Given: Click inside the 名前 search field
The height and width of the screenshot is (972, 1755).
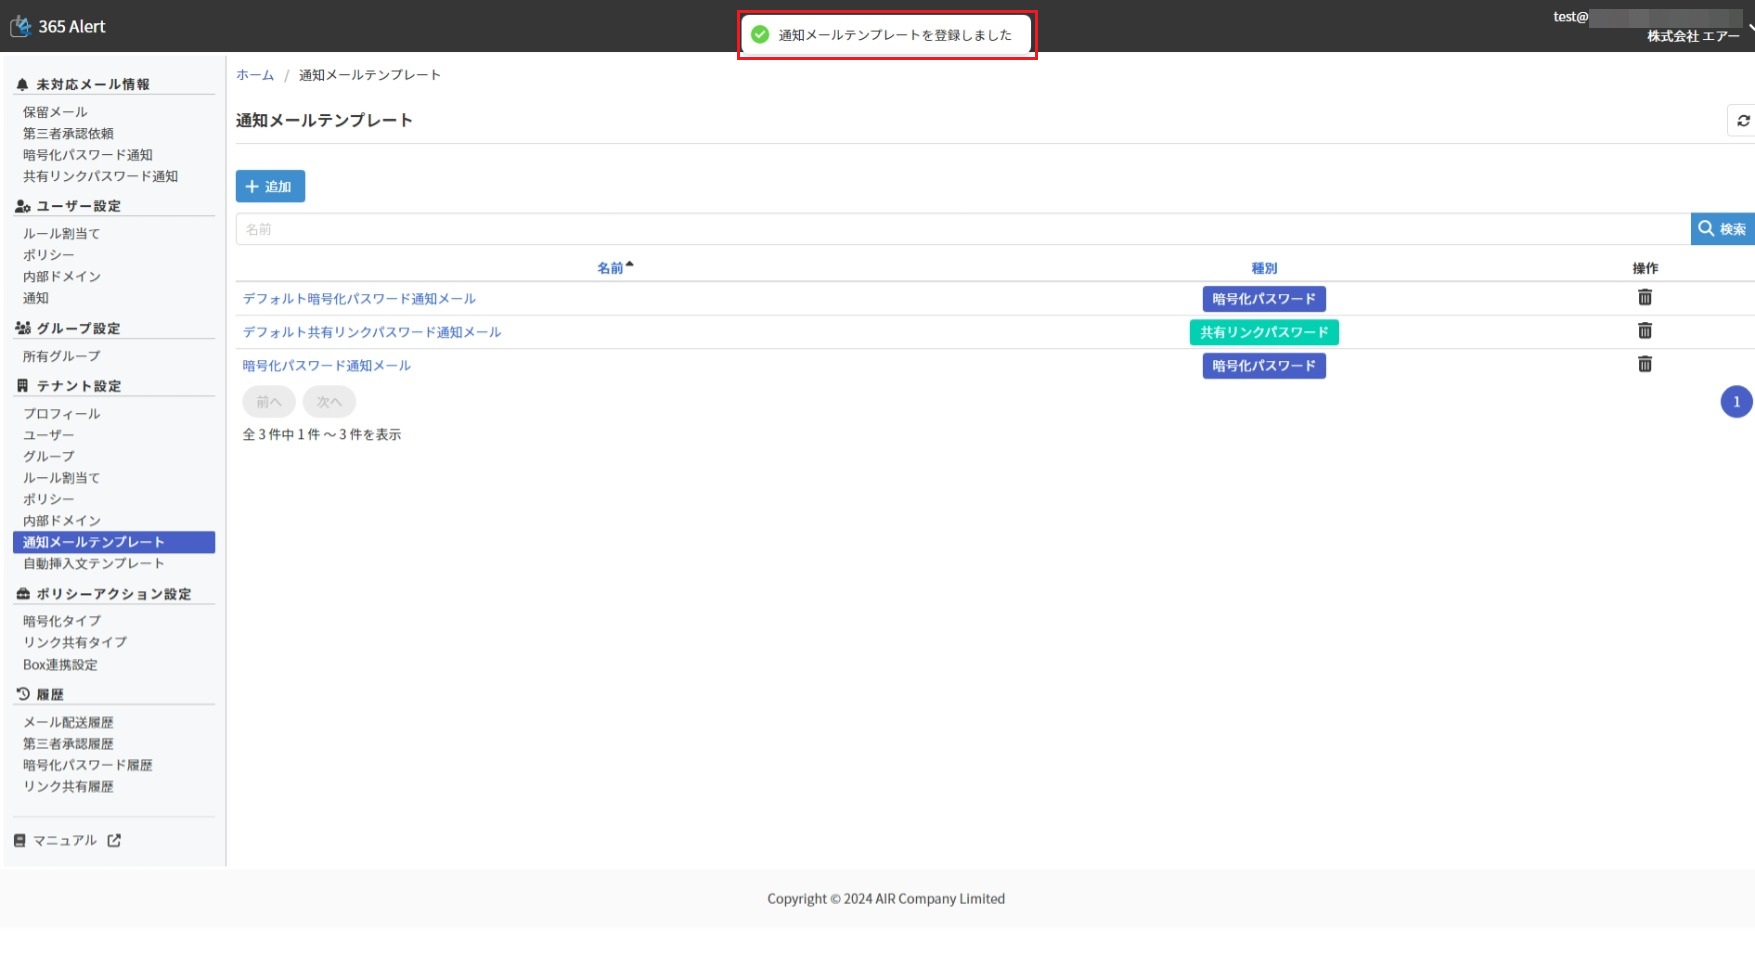Looking at the screenshot, I should pos(962,229).
